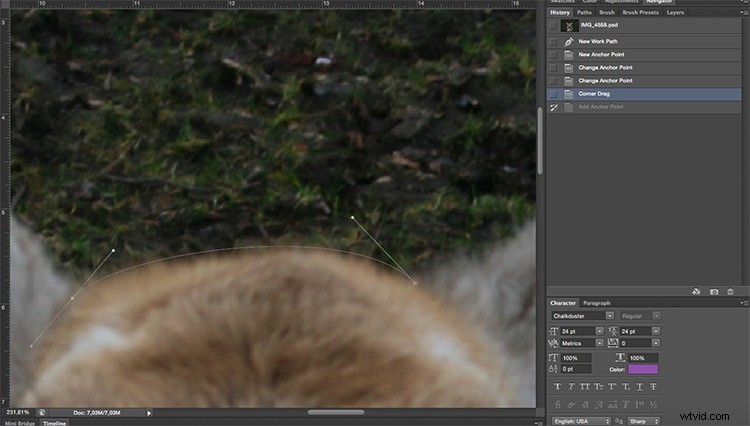Toggle Underline text style
This screenshot has width=750, height=426.
(640, 386)
